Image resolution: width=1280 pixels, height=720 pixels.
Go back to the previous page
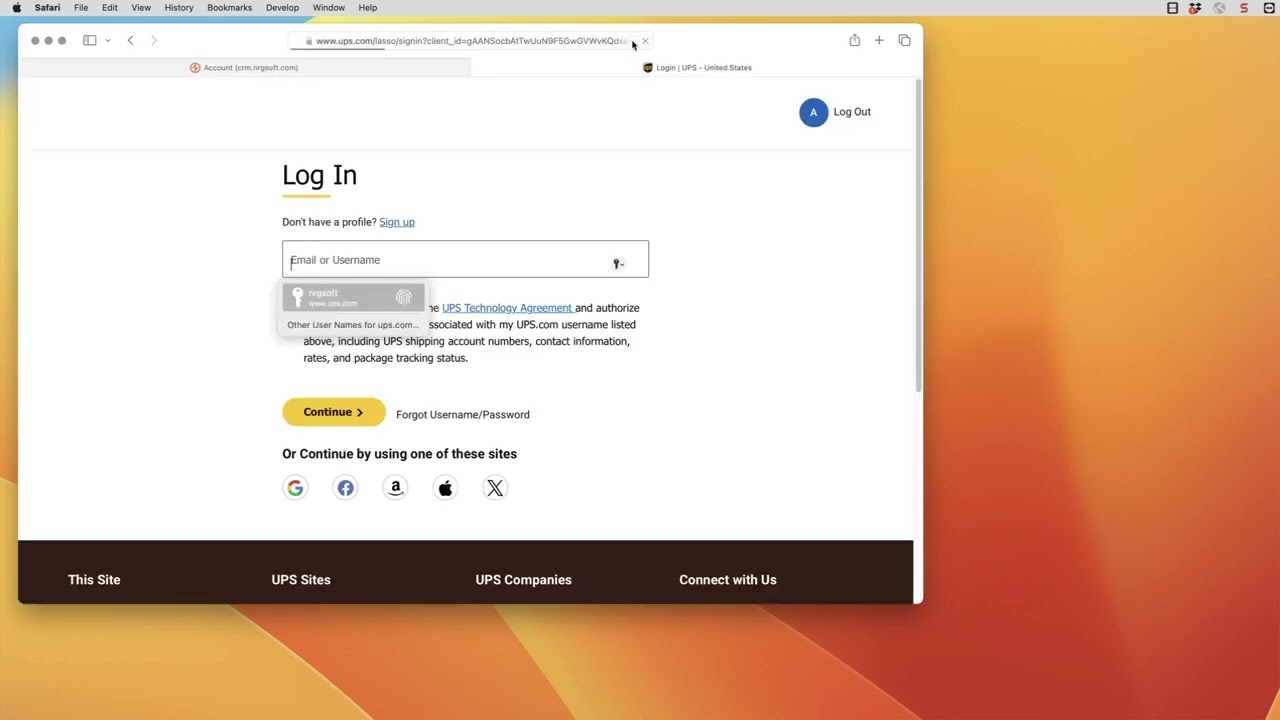coord(130,41)
